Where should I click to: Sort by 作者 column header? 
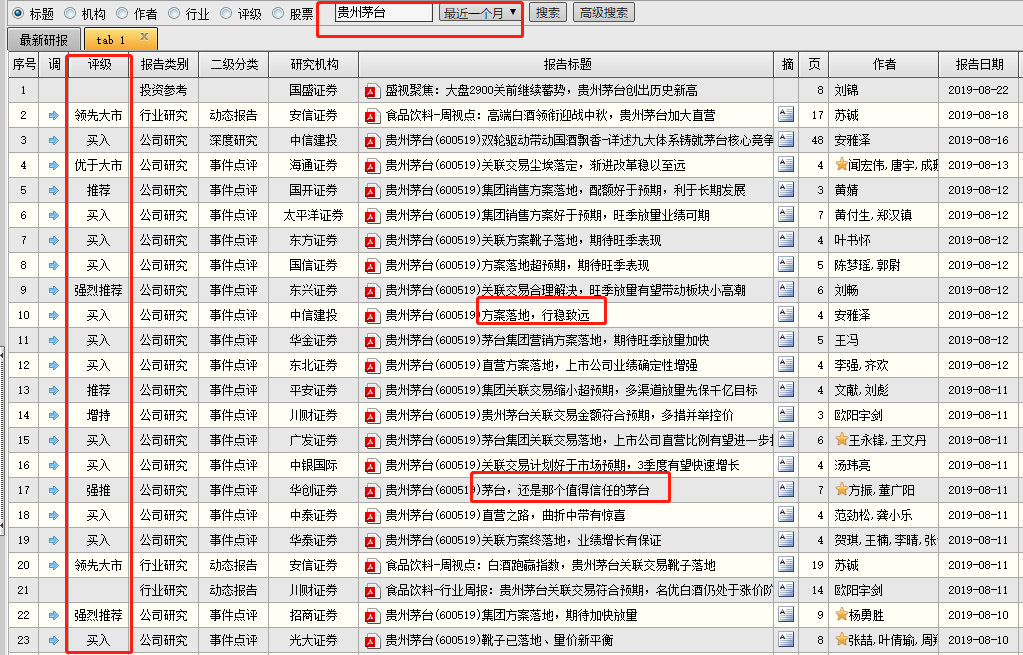point(884,65)
